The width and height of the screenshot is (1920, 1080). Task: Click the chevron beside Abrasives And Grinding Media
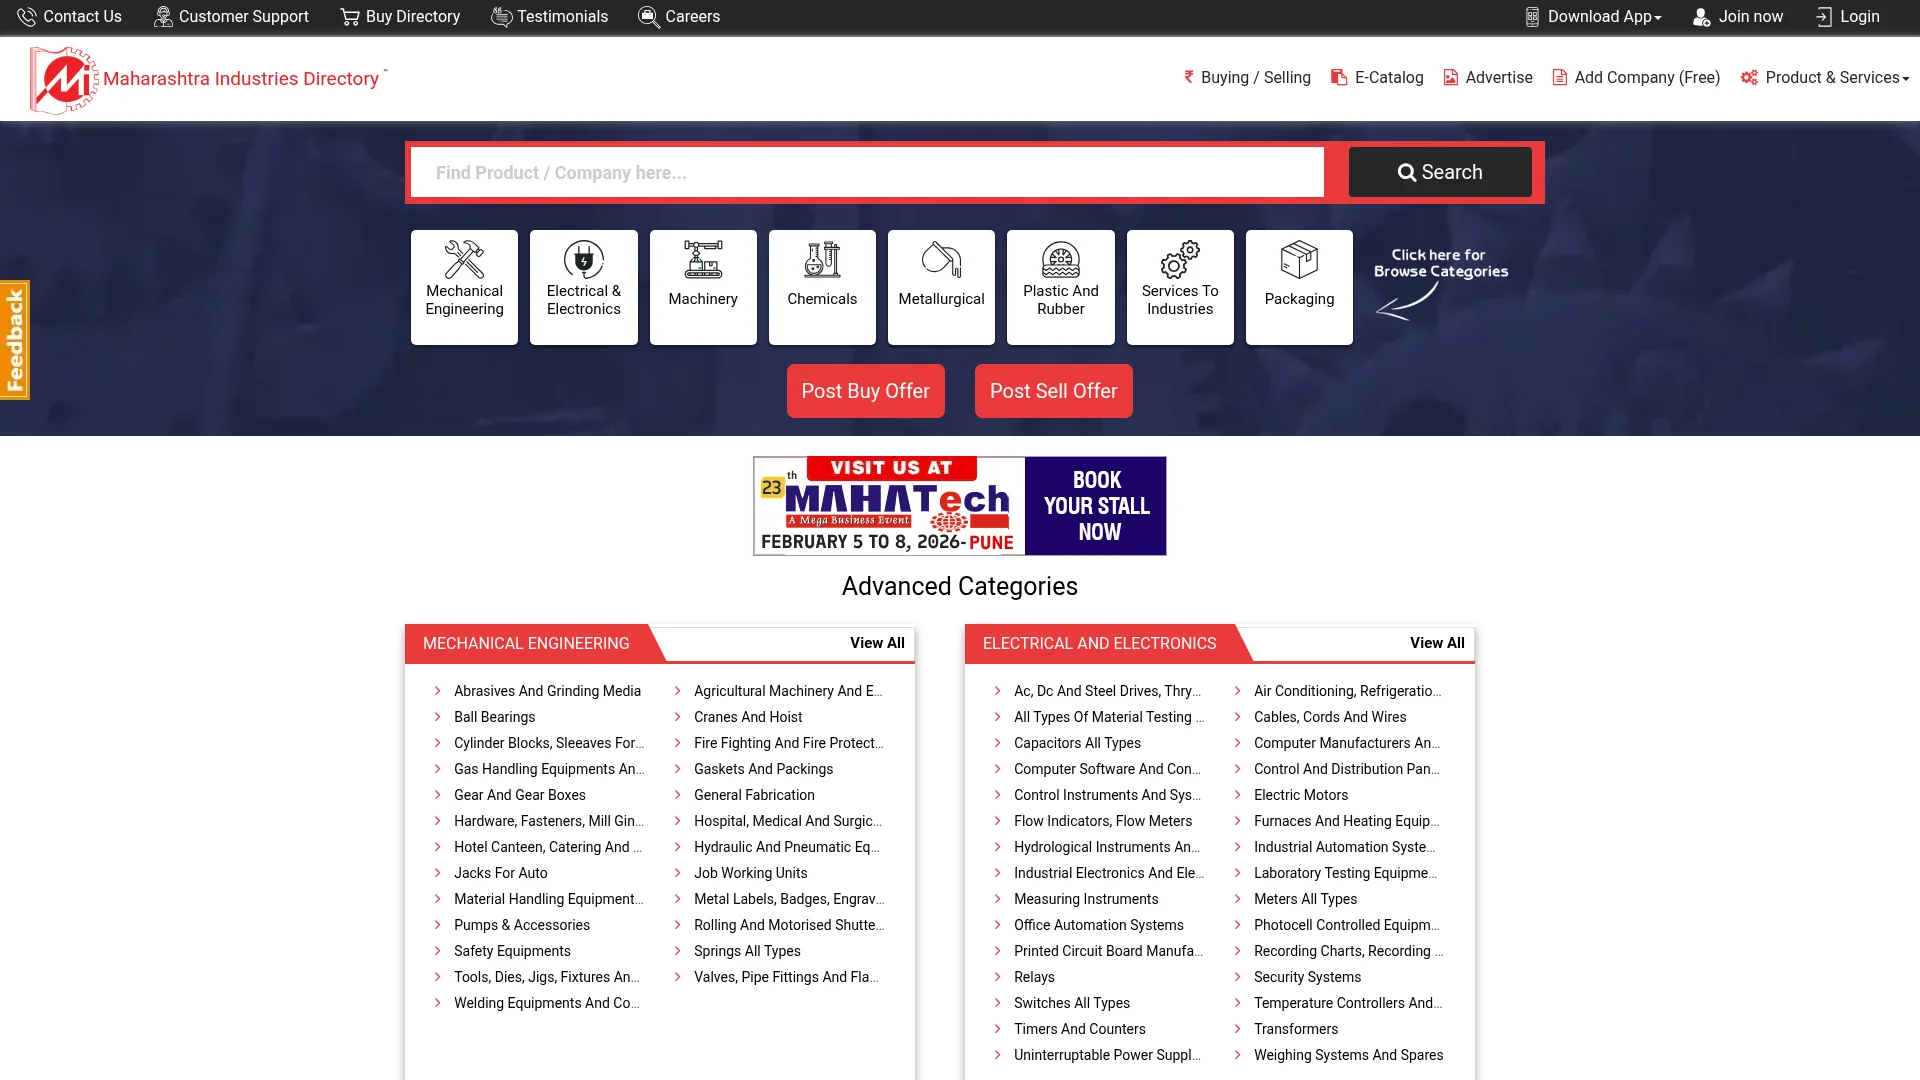click(437, 690)
